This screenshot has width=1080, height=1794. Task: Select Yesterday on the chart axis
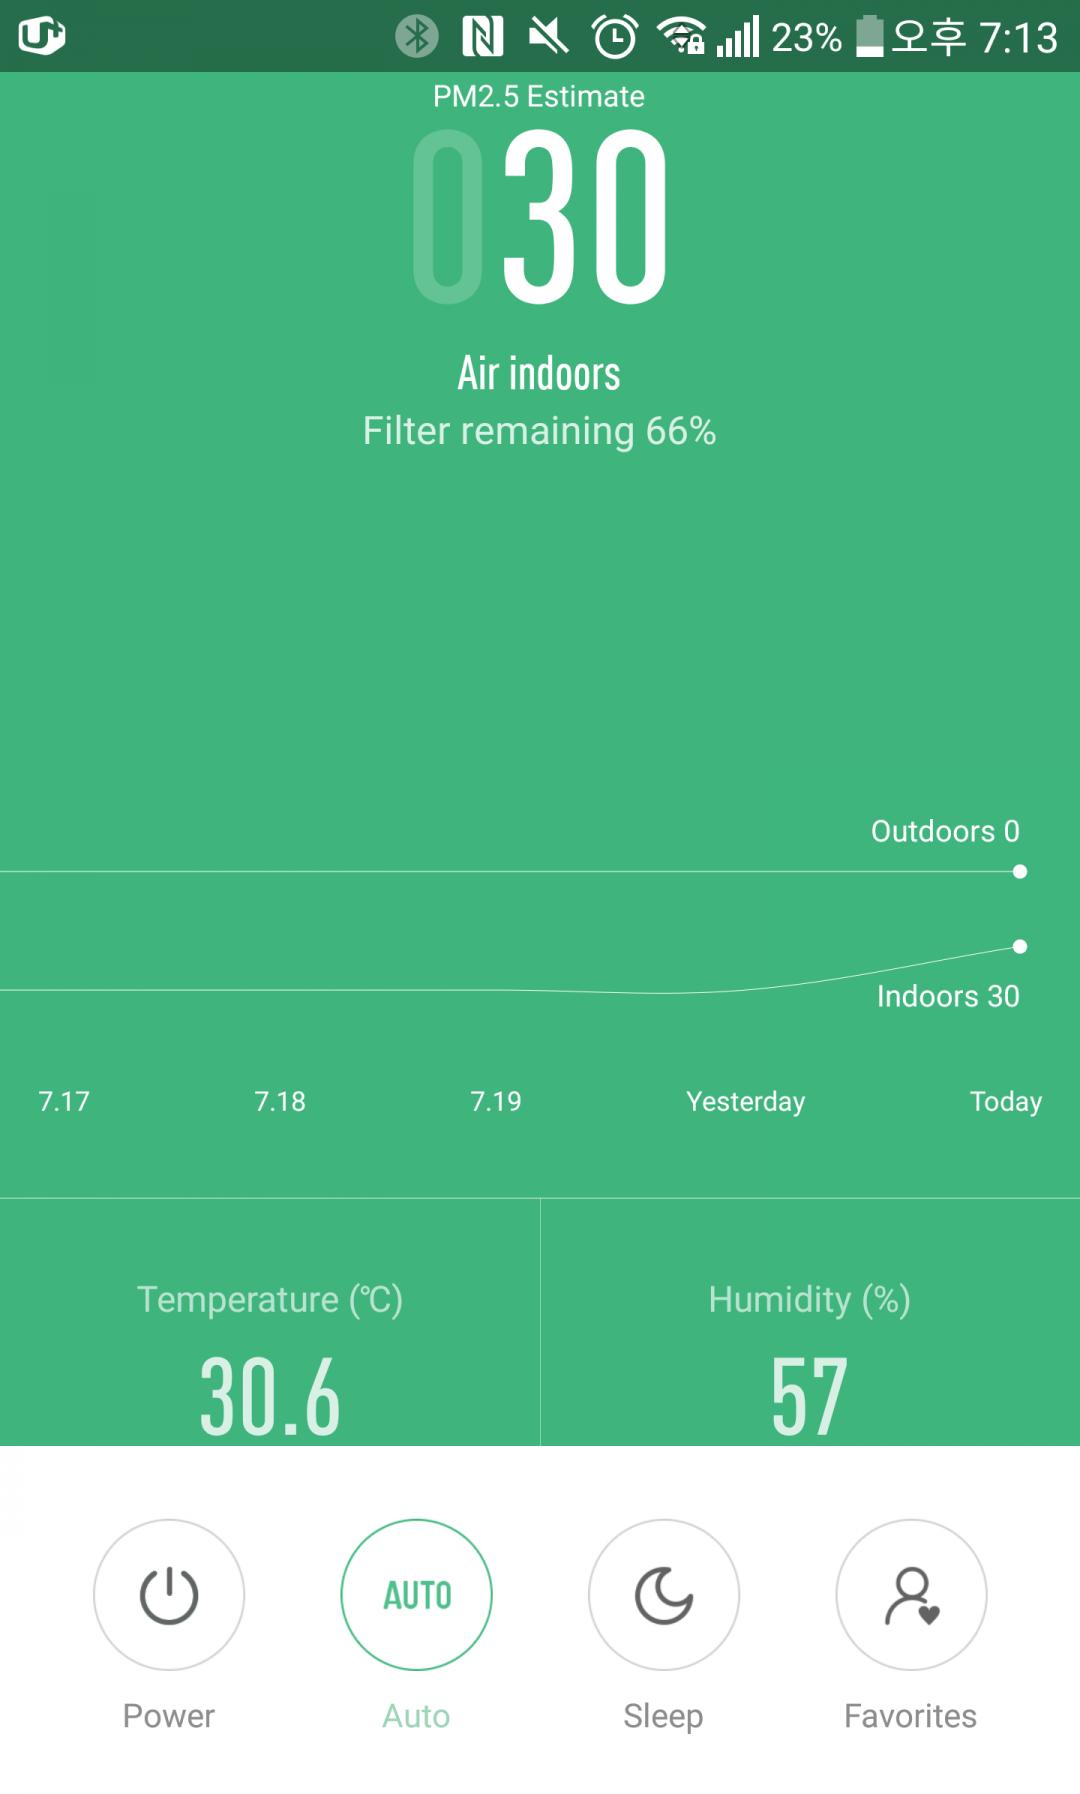[x=745, y=1101]
